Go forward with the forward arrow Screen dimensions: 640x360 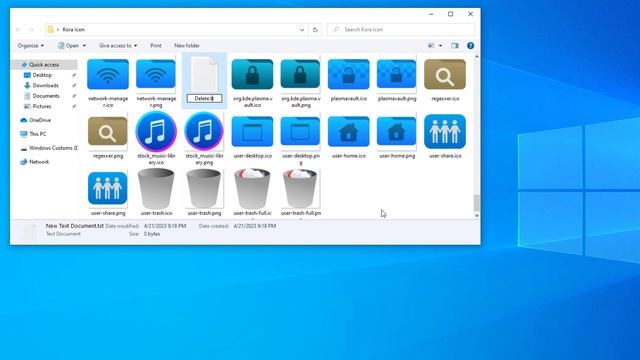(31, 29)
